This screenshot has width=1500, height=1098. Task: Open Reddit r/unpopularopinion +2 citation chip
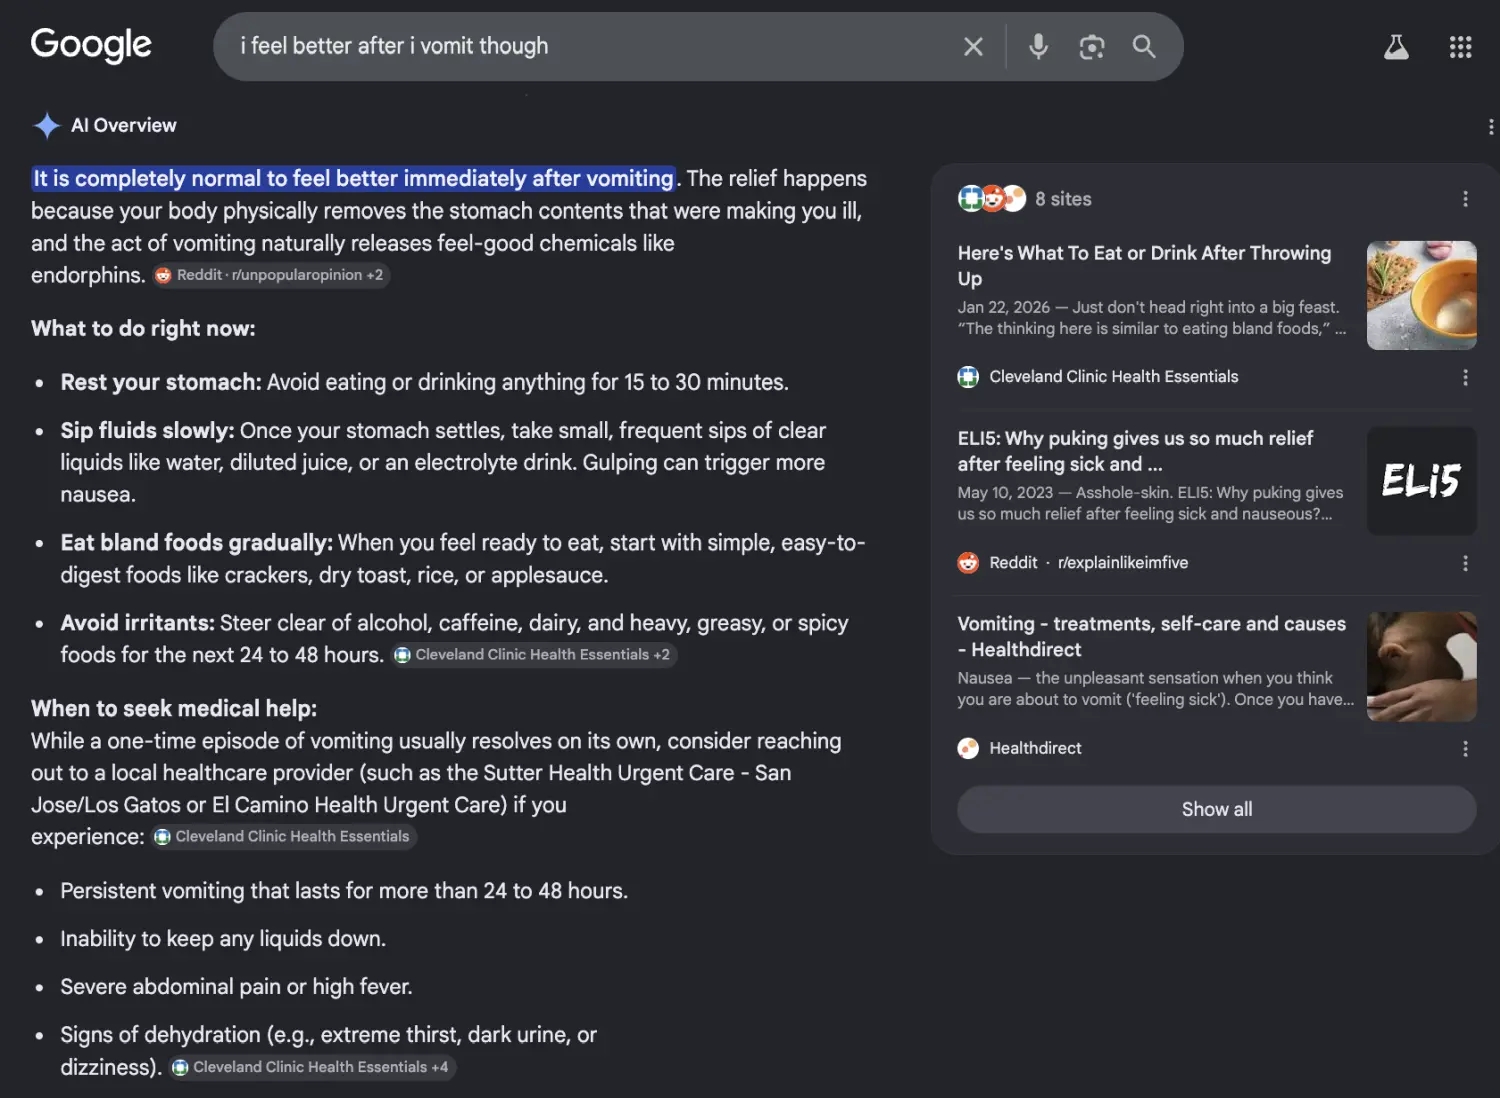click(x=270, y=275)
